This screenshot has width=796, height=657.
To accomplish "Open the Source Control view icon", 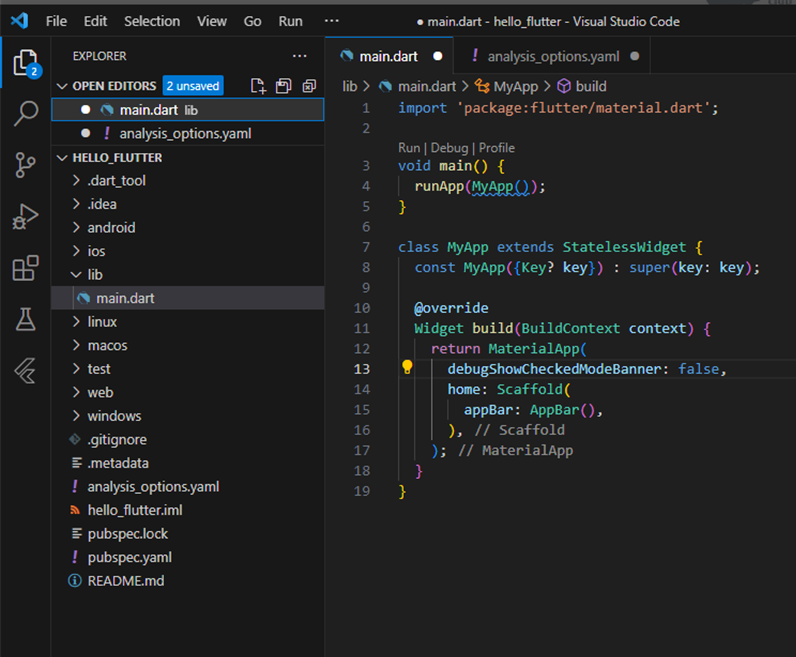I will [x=25, y=165].
